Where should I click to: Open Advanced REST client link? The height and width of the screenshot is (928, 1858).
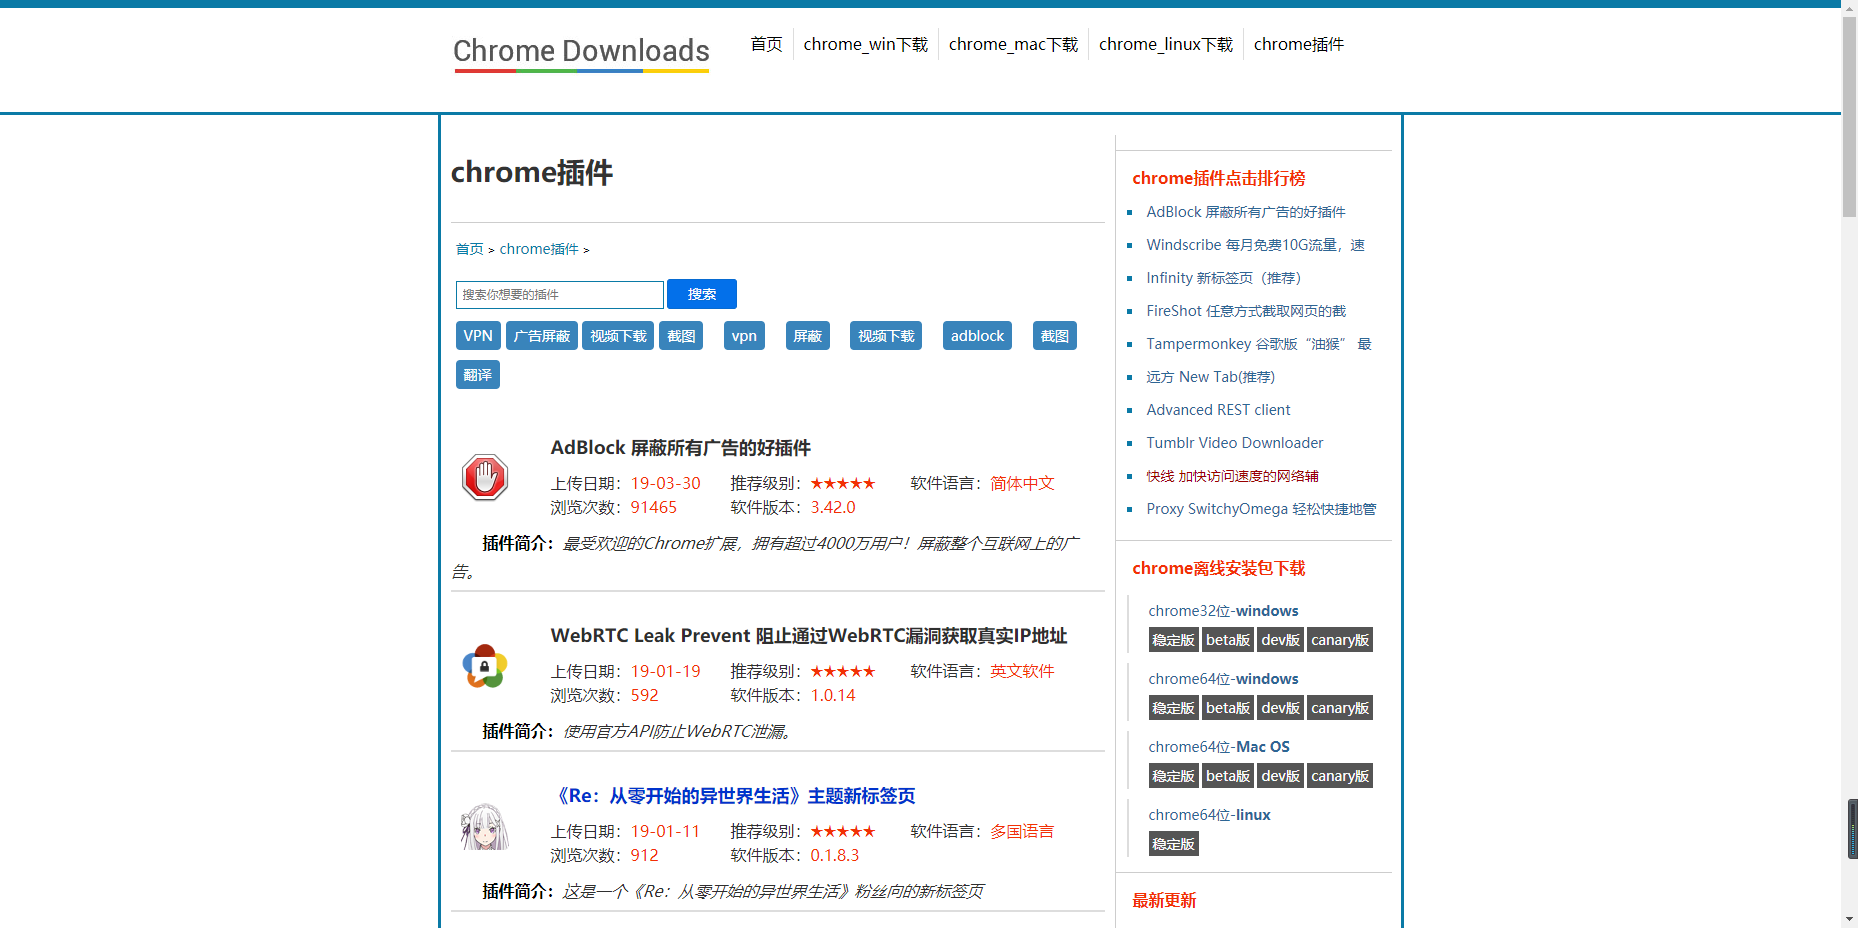[x=1219, y=410]
